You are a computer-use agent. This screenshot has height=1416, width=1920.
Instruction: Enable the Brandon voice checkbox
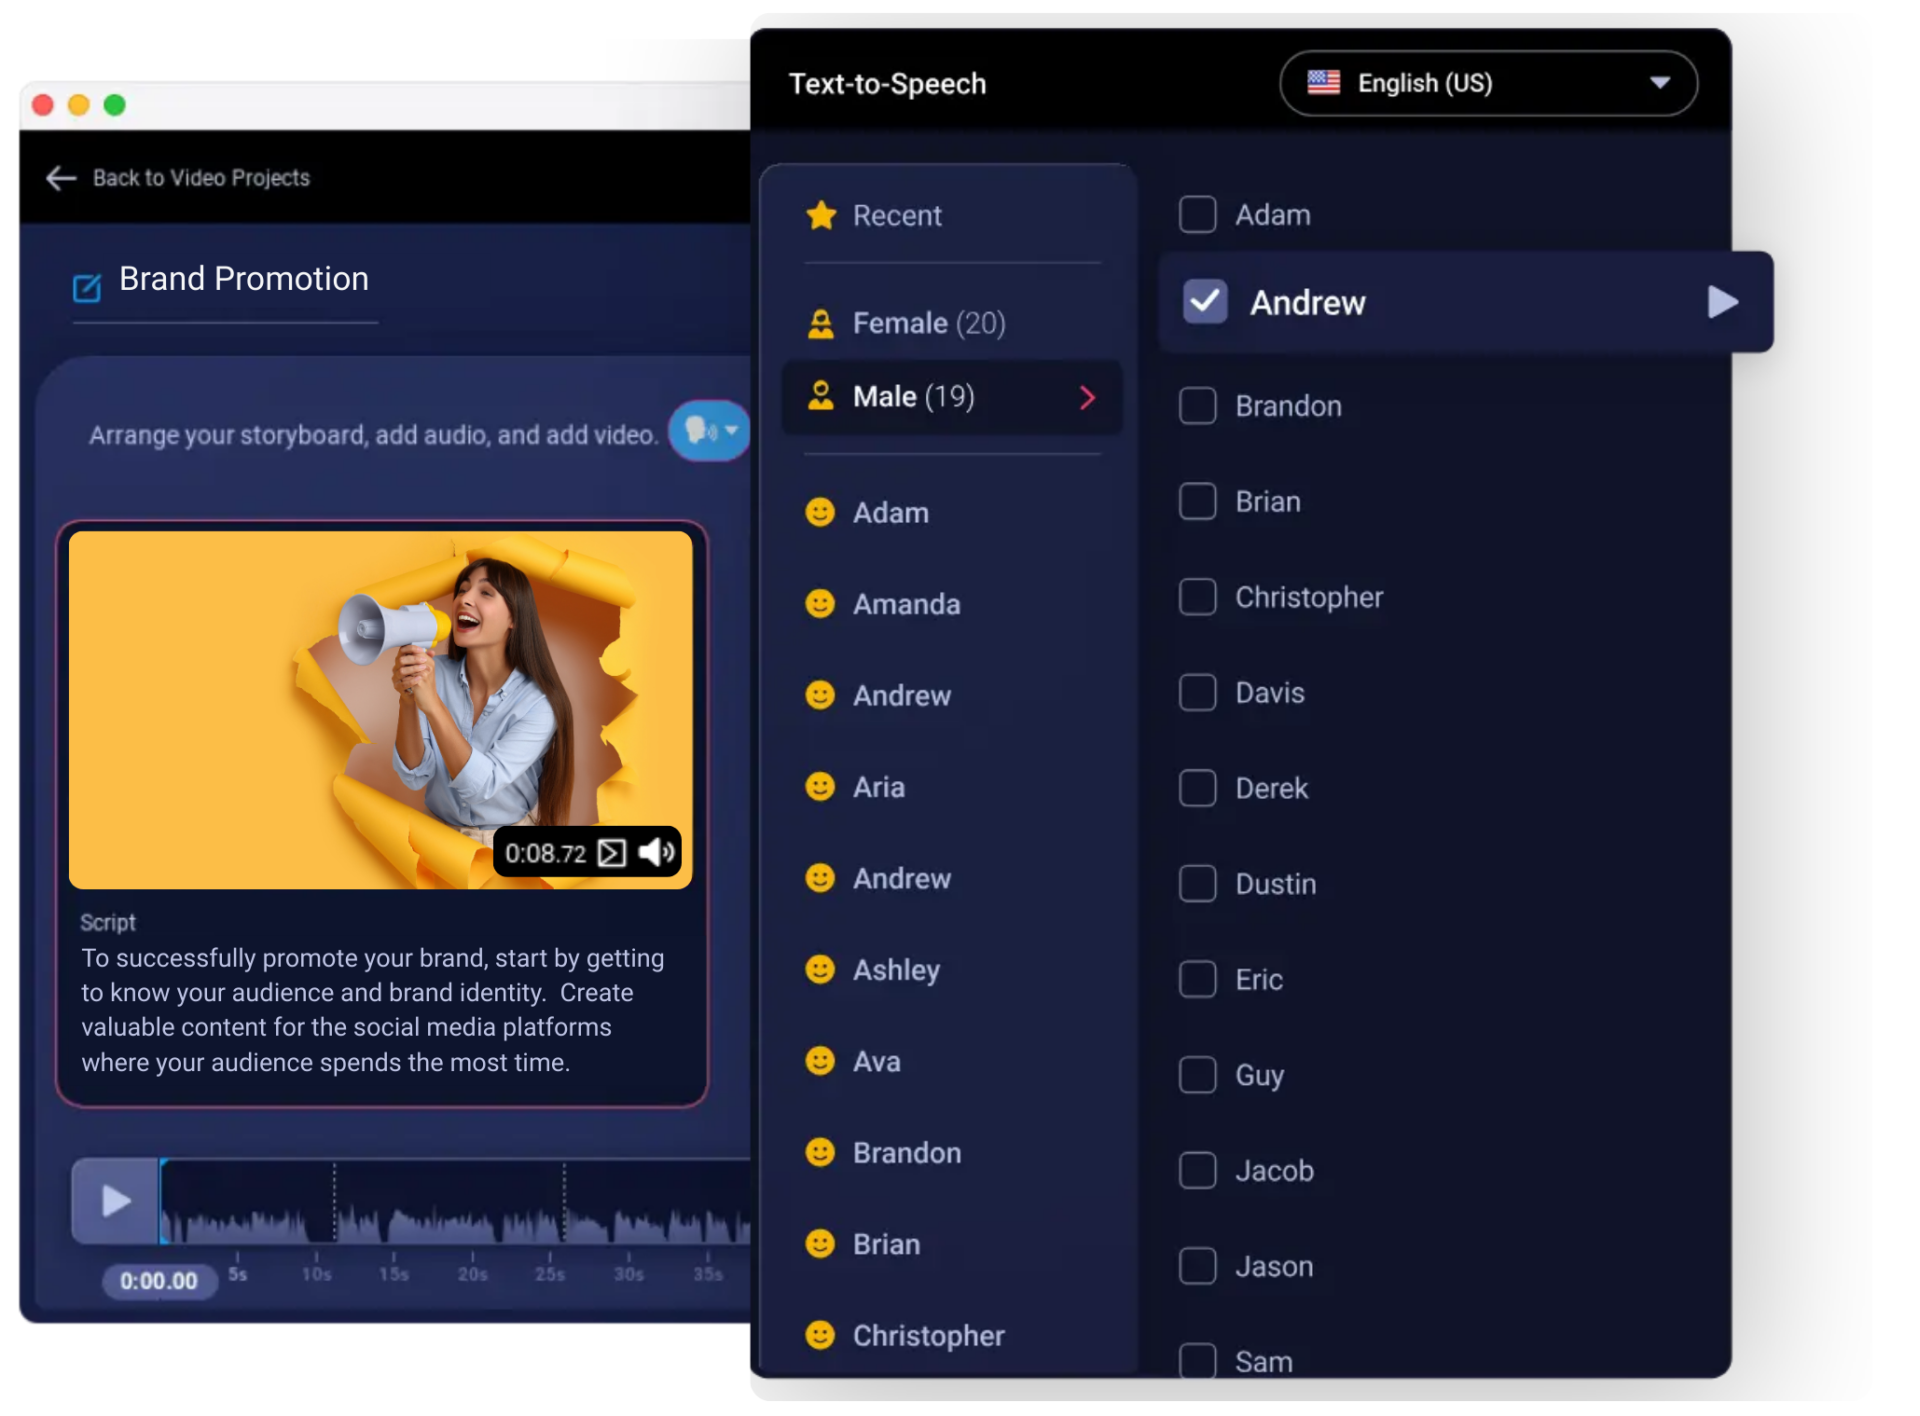(1197, 406)
